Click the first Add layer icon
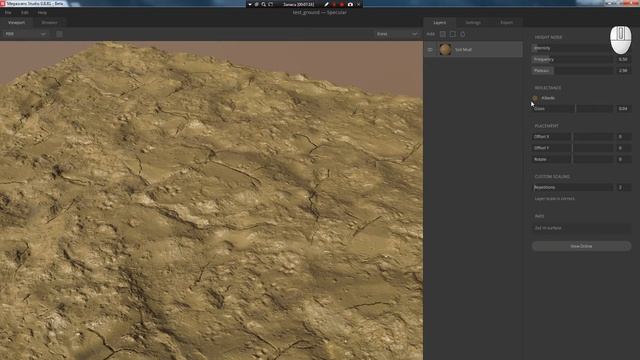 (443, 34)
